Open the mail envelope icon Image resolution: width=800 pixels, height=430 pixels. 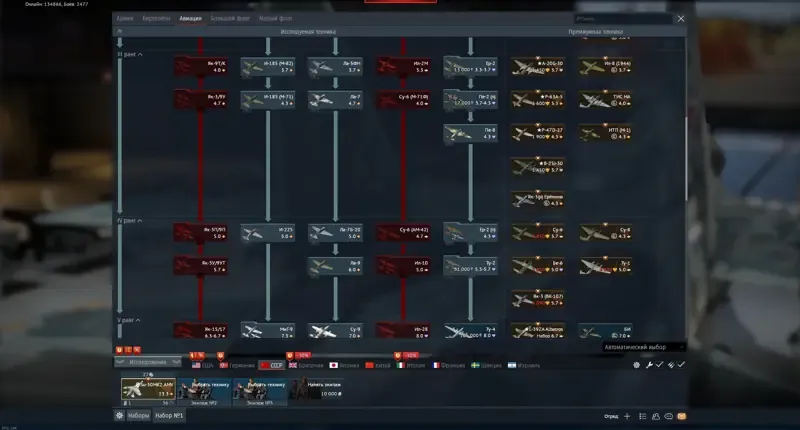coord(681,416)
